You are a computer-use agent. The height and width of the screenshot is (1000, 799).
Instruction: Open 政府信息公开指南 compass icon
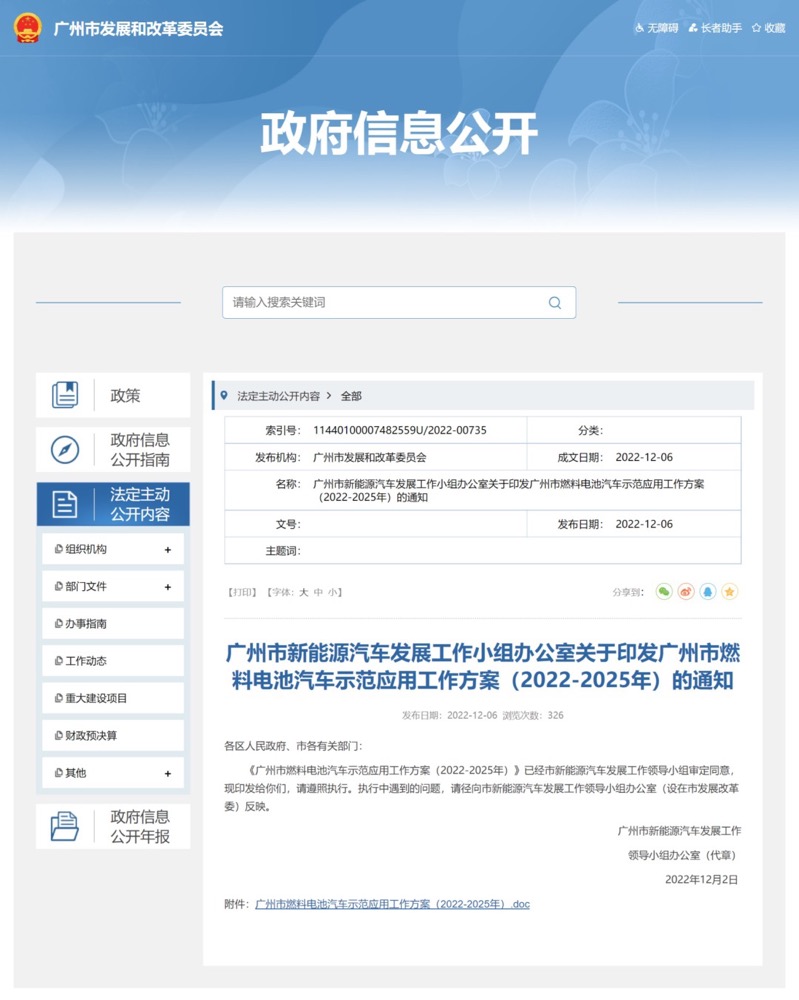pyautogui.click(x=65, y=450)
